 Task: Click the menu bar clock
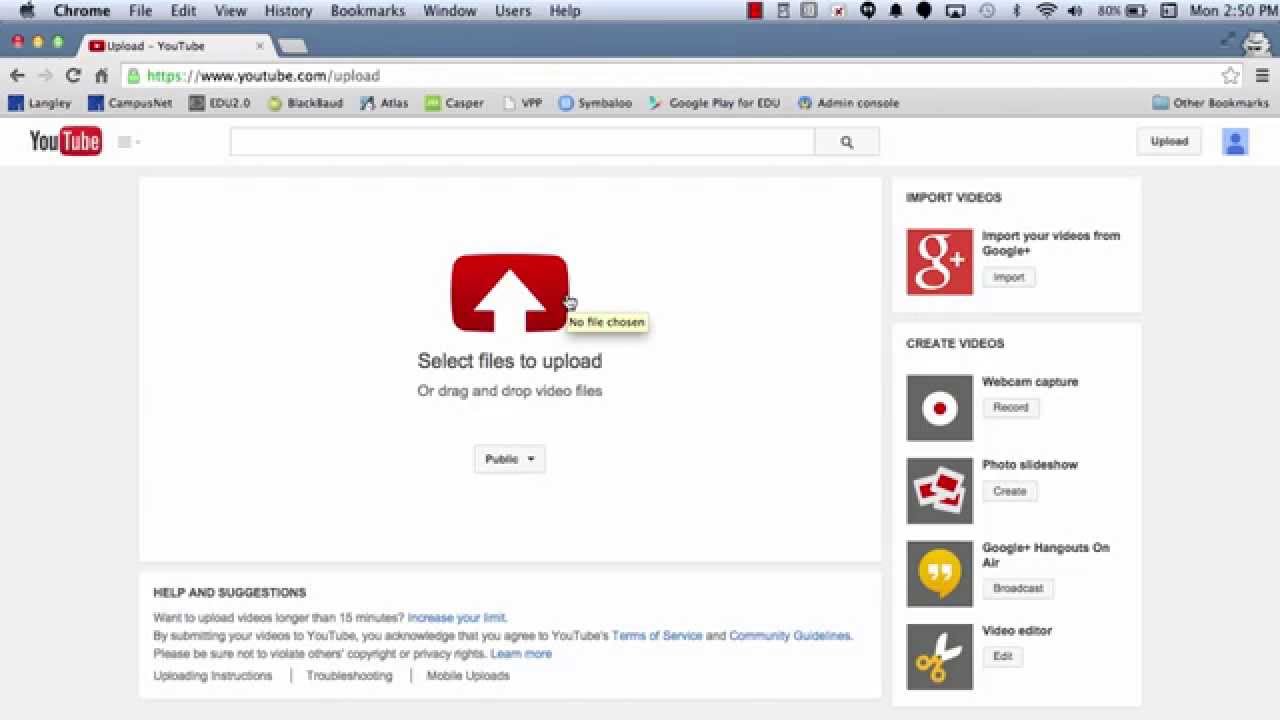[x=1232, y=11]
